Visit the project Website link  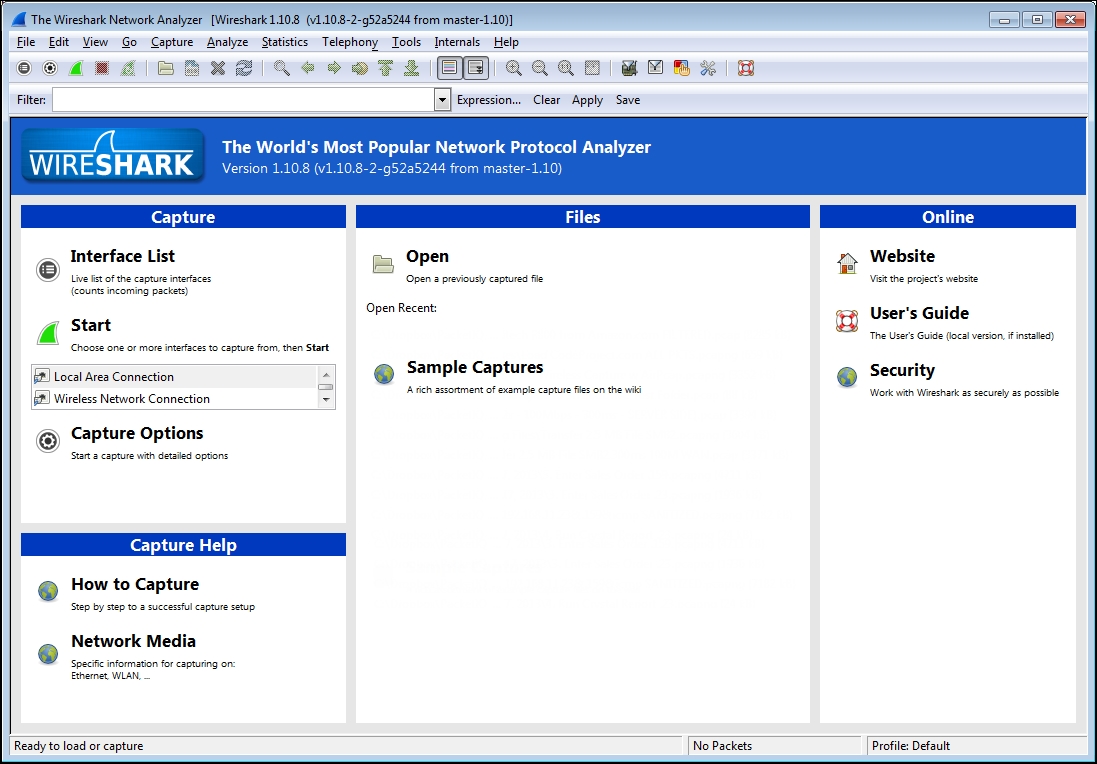(903, 256)
